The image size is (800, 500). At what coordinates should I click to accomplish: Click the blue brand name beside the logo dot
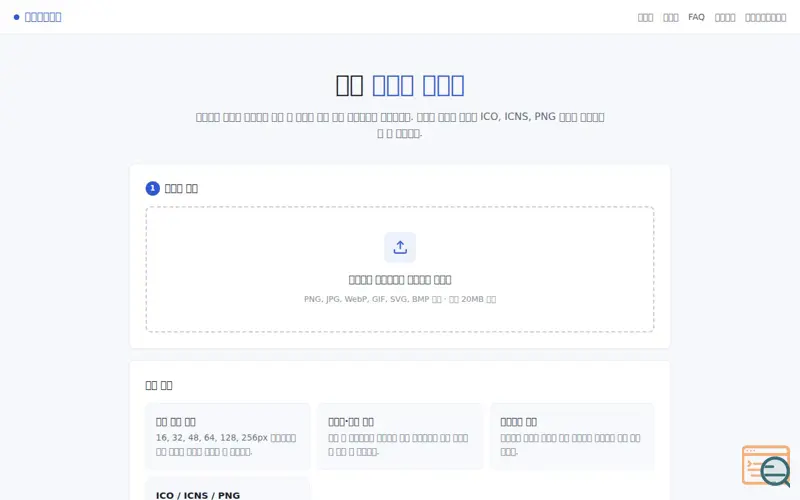pyautogui.click(x=43, y=17)
